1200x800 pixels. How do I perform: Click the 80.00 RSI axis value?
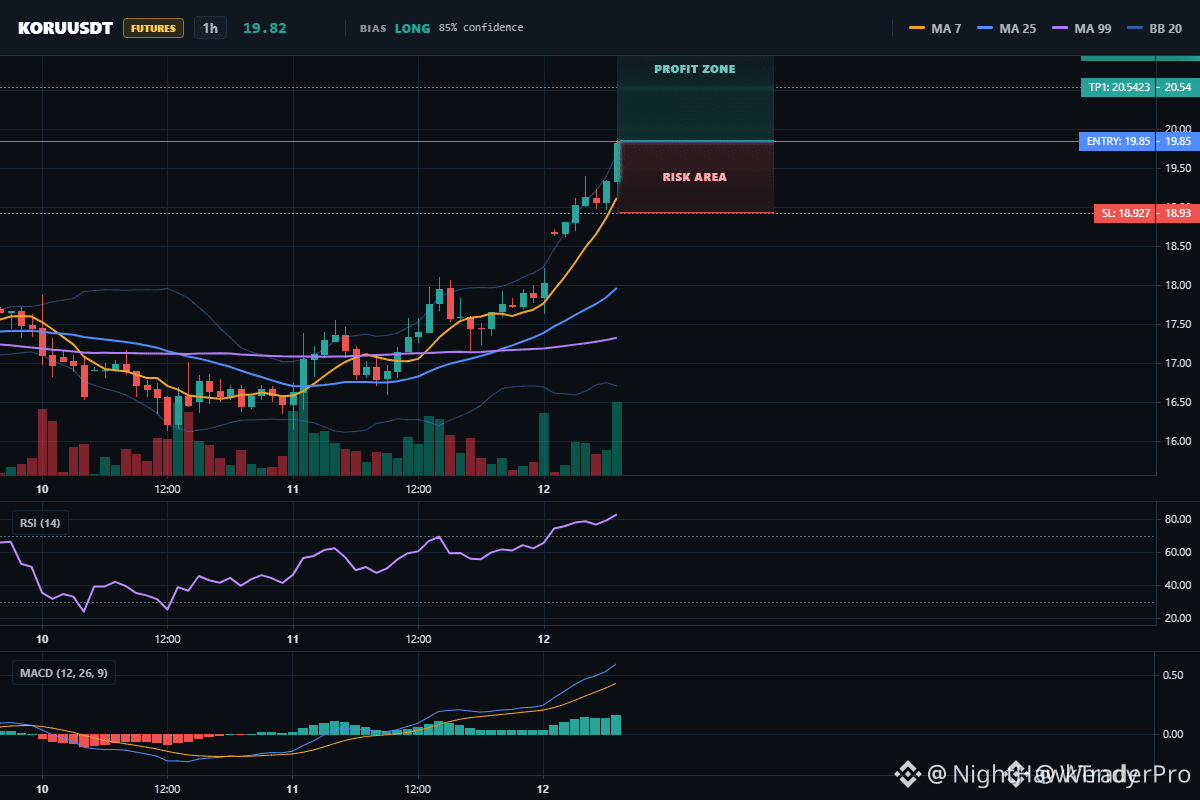(1177, 519)
